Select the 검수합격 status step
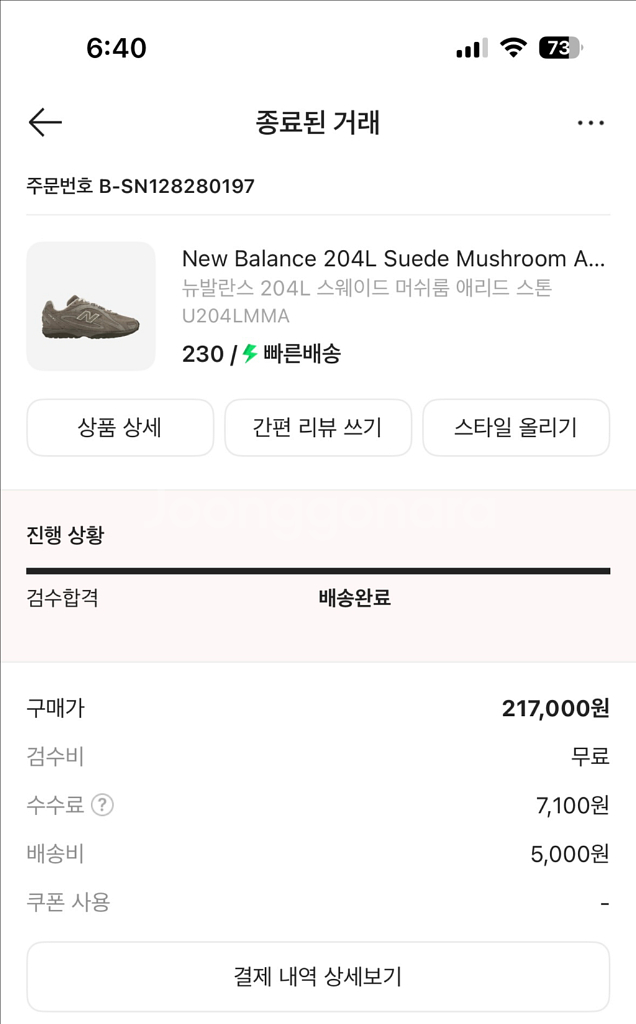This screenshot has height=1024, width=636. point(62,598)
